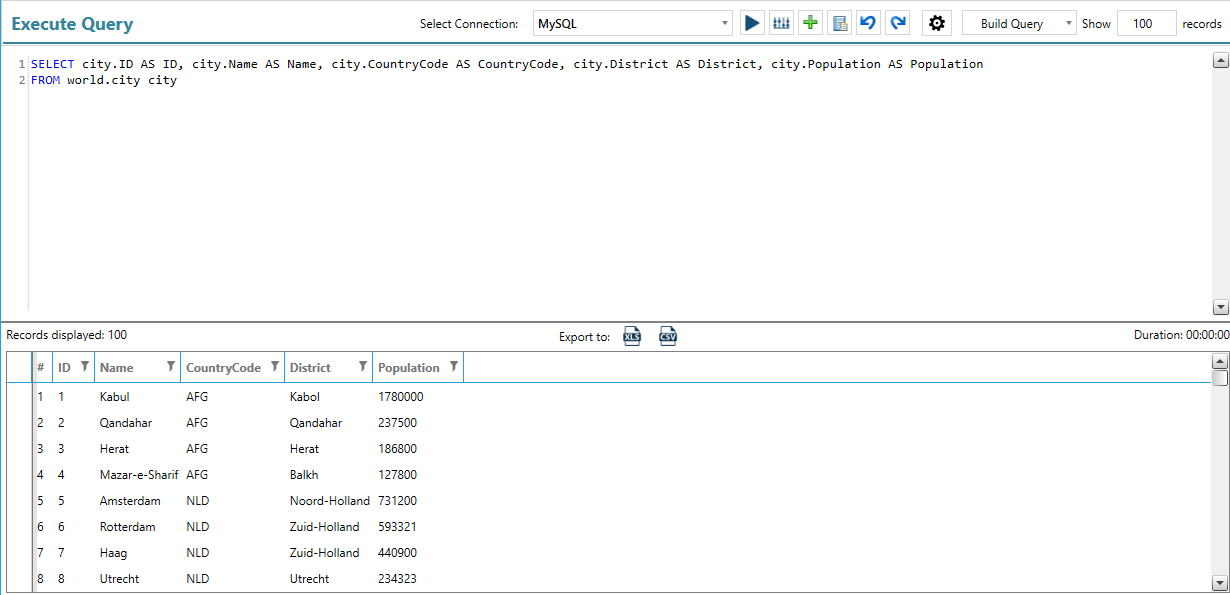Click the Records displayed: 100 label
Screen dimensions: 1230x595
pos(67,335)
